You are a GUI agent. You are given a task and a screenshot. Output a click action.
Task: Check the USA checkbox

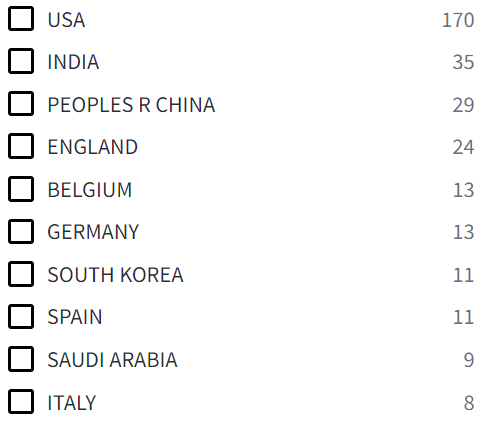coord(21,19)
